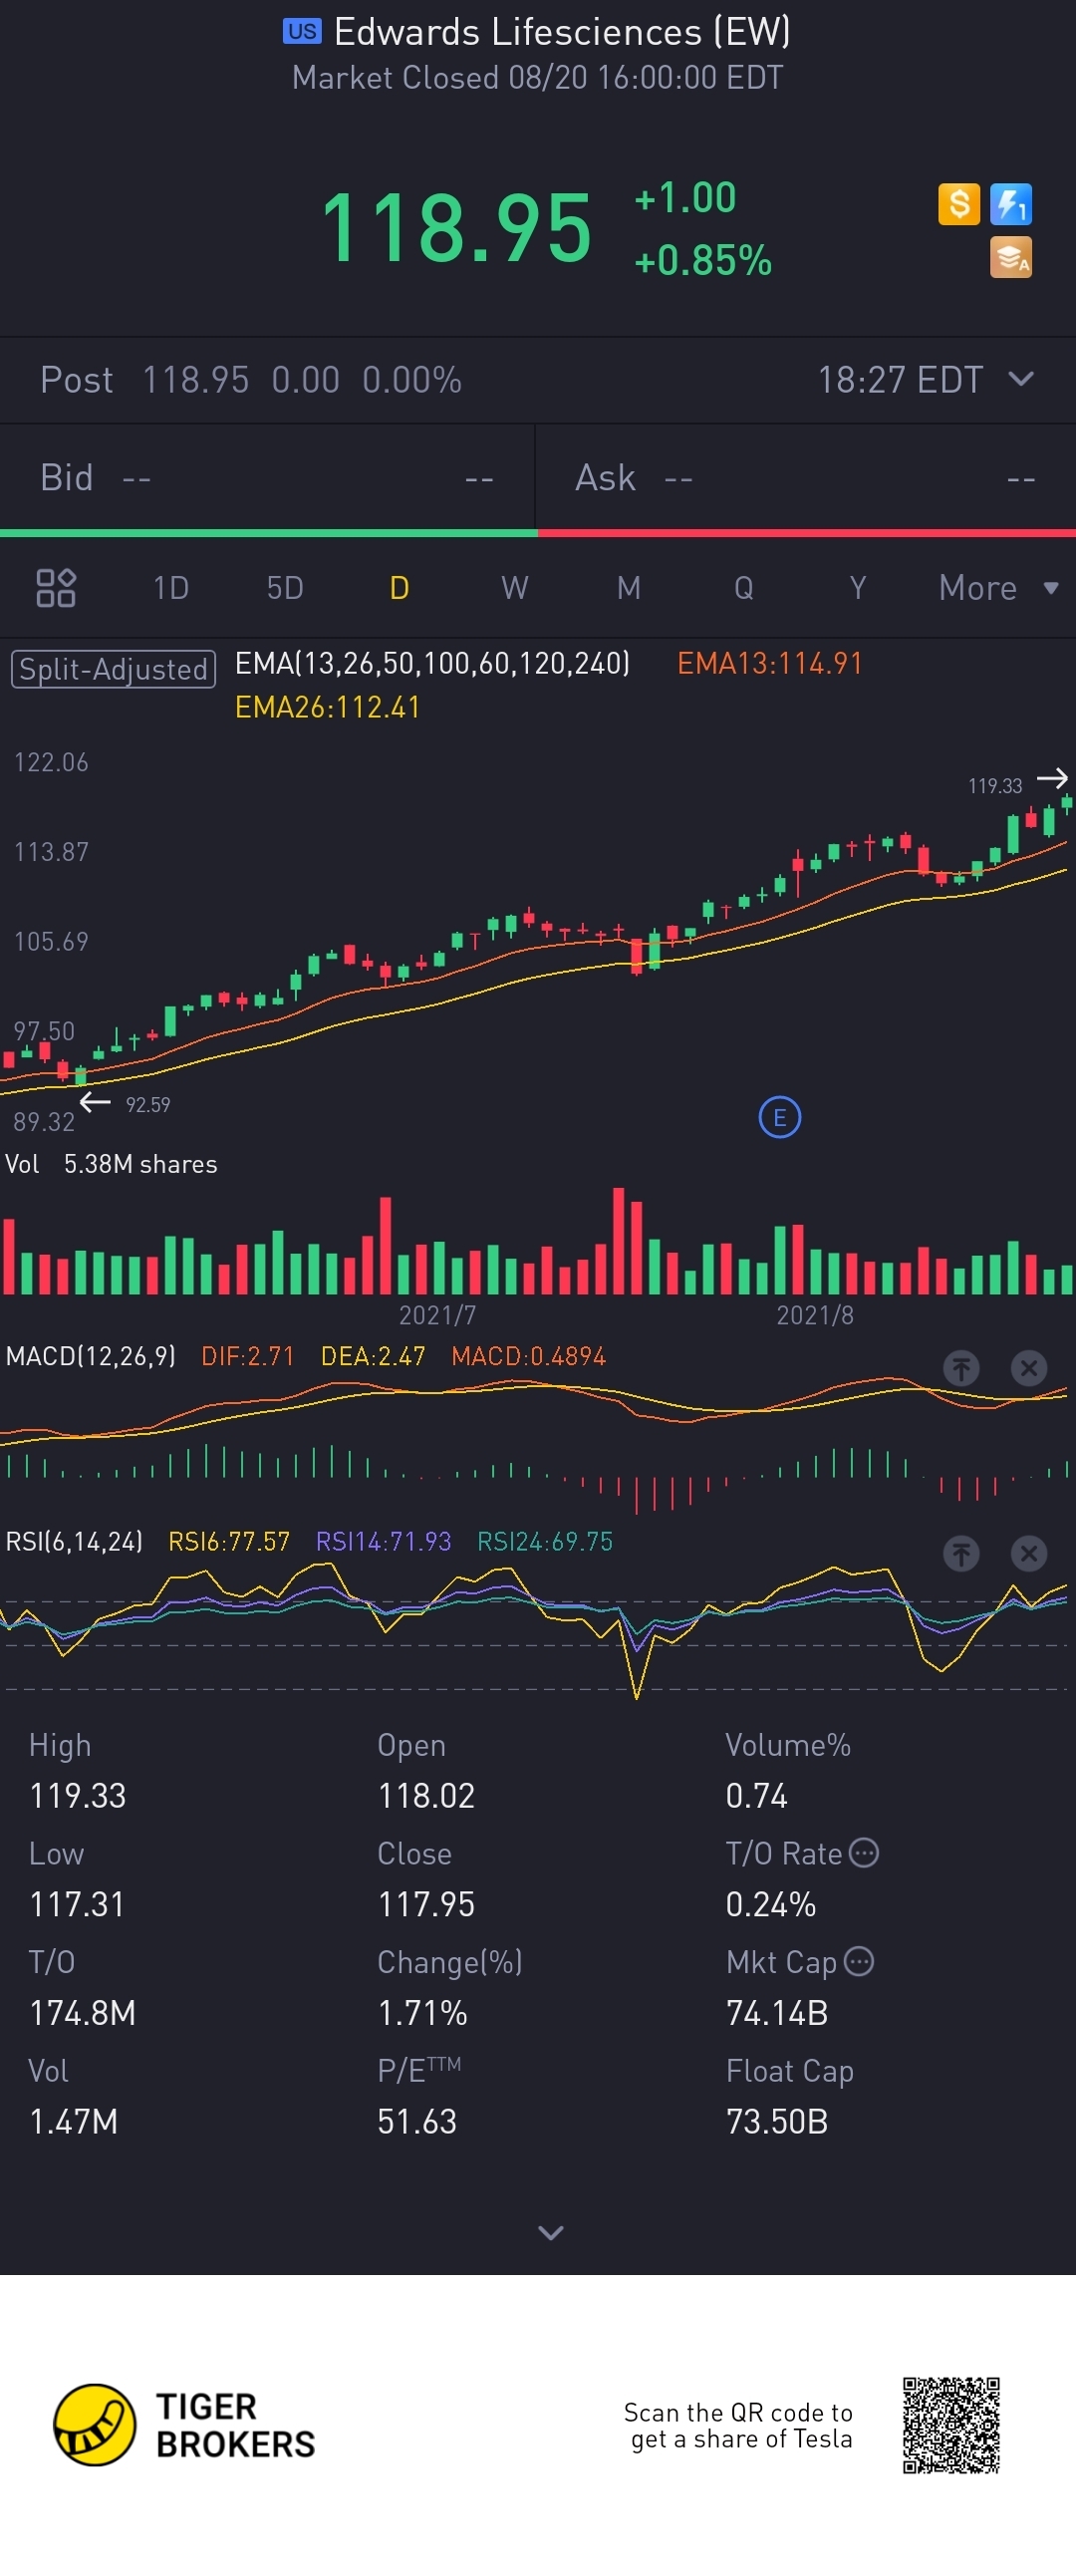The height and width of the screenshot is (2576, 1076).
Task: Tap the DIF:2.71 value
Action: tap(248, 1356)
